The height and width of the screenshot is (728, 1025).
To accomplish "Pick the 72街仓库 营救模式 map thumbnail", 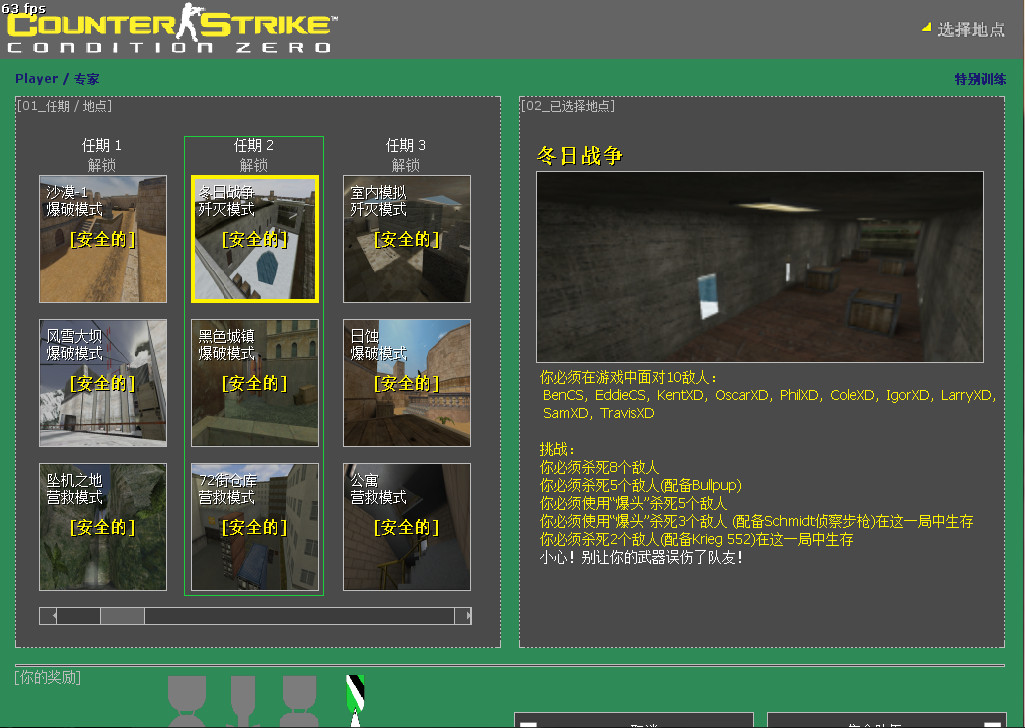I will (255, 527).
